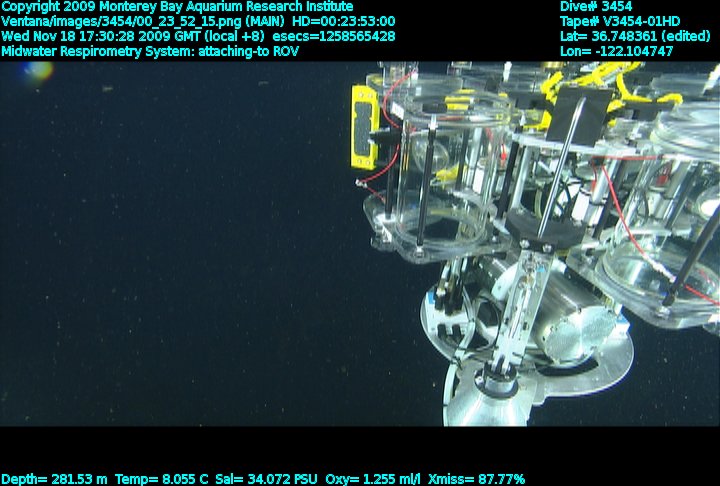Click the Depth= 281.53 m reading
The height and width of the screenshot is (486, 720).
55,479
